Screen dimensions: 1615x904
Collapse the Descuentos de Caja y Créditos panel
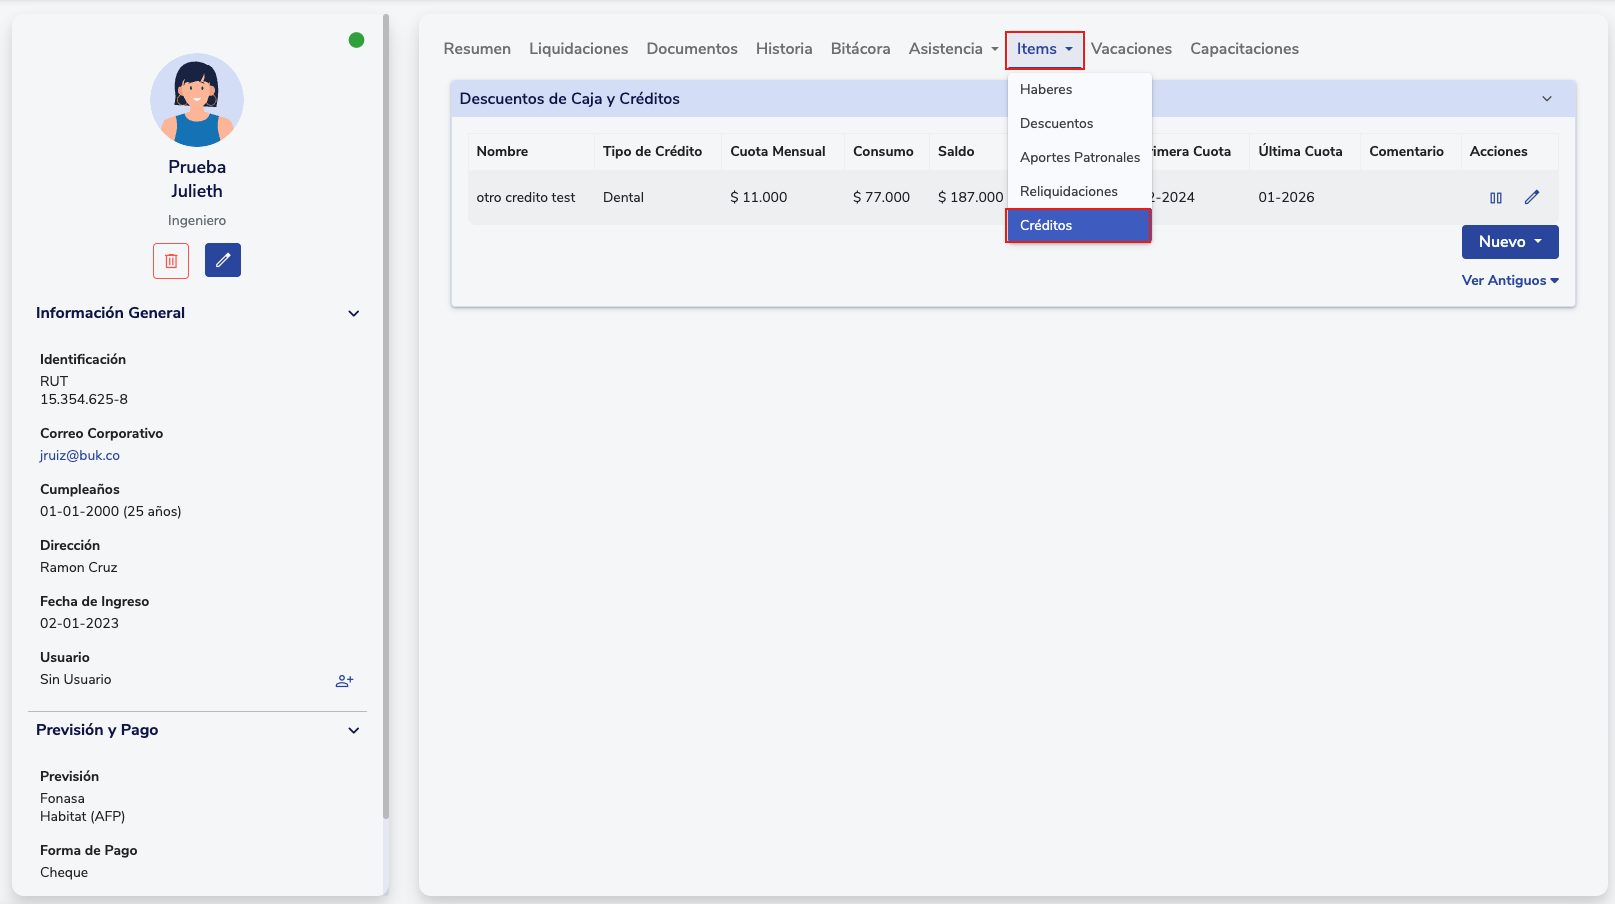[1546, 99]
